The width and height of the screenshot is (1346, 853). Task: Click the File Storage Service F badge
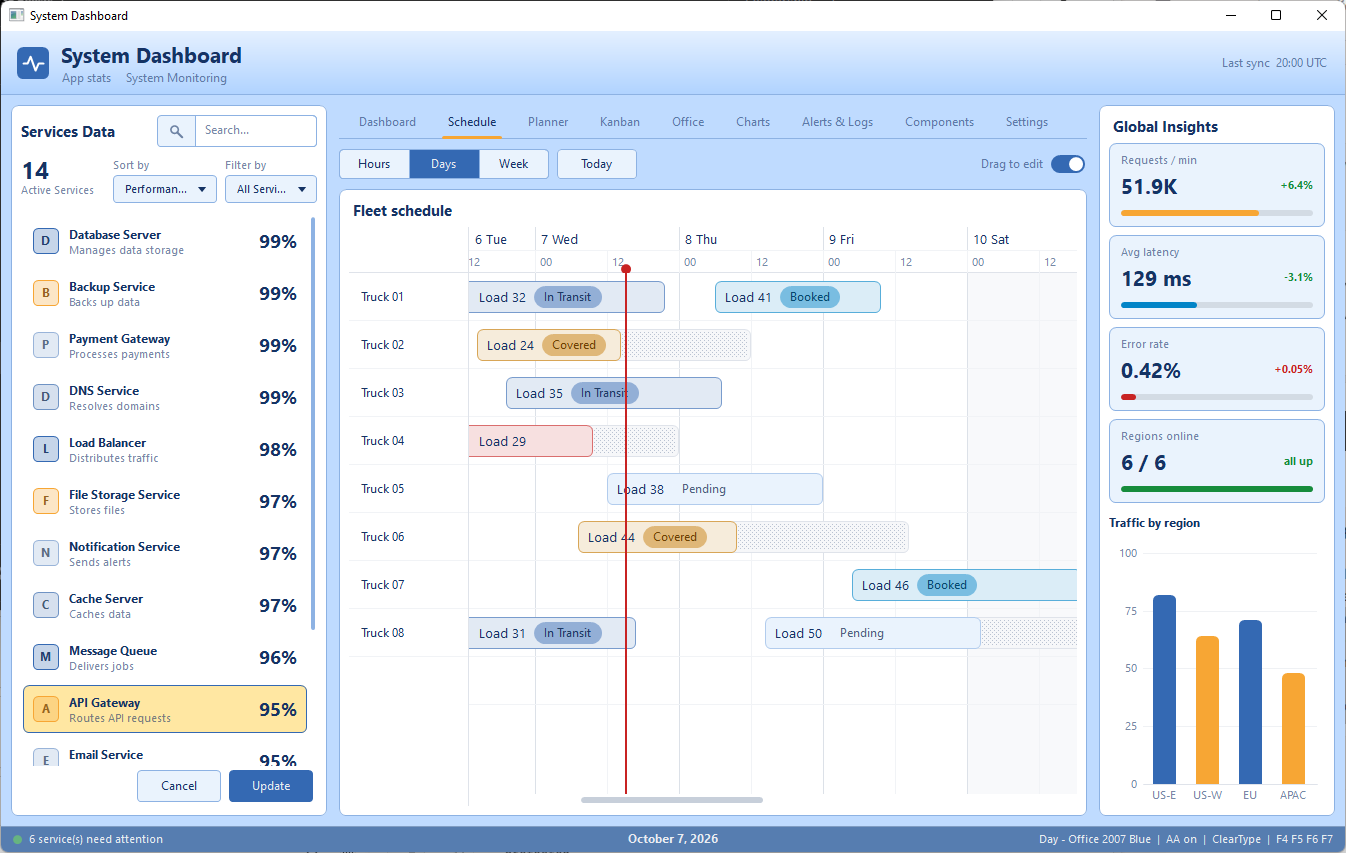(x=46, y=501)
